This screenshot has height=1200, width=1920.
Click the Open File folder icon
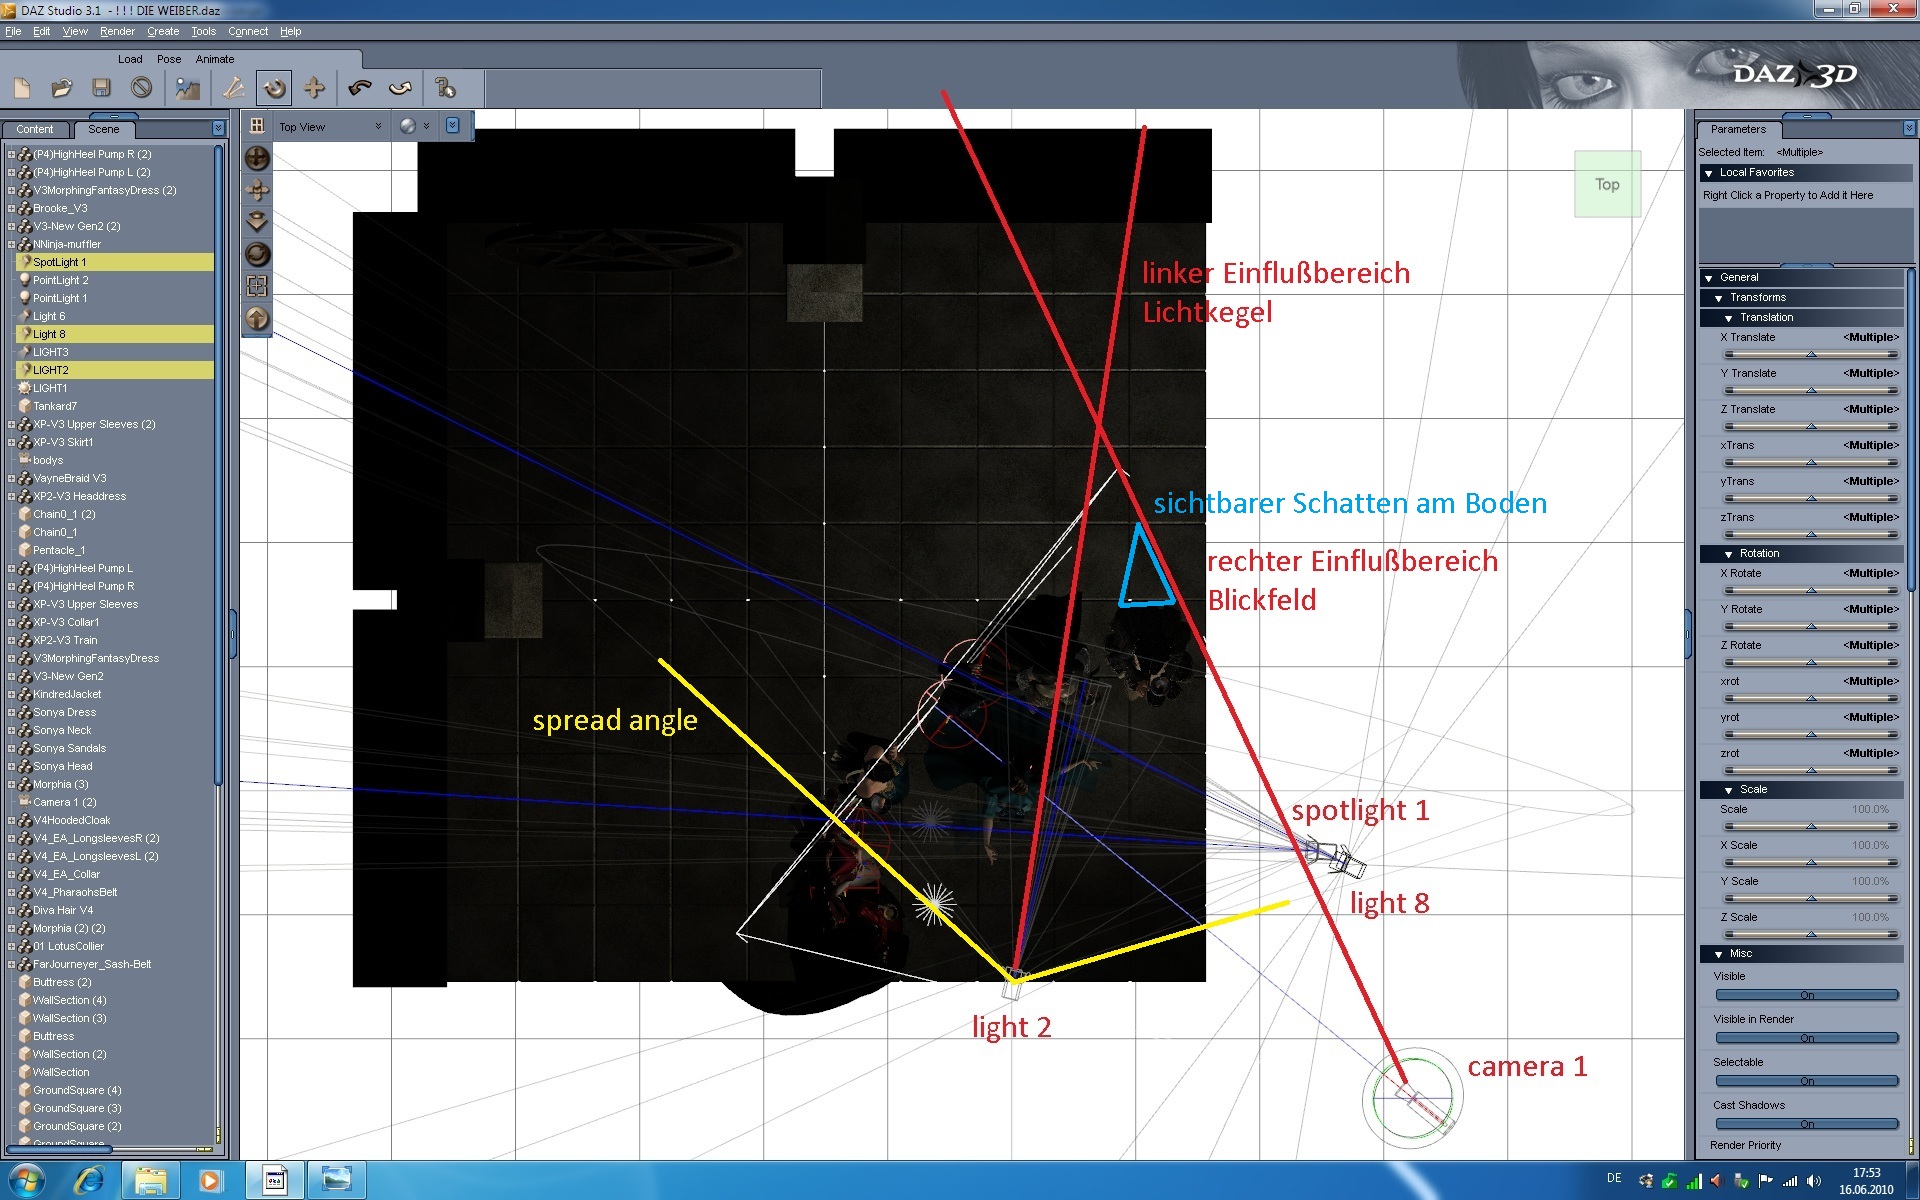[62, 89]
